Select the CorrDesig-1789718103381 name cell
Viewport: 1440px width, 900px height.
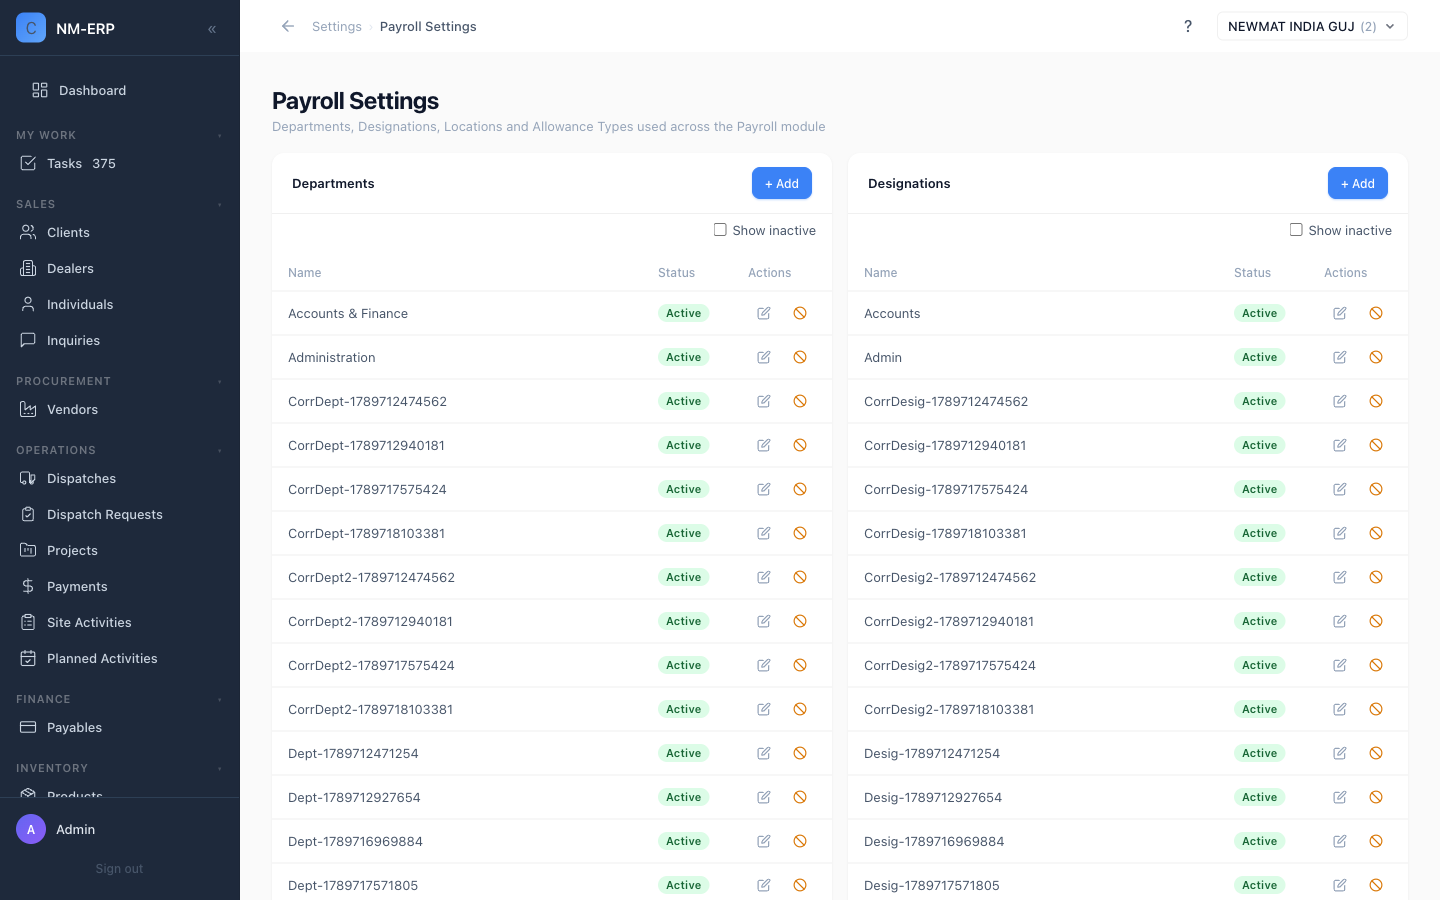(945, 533)
